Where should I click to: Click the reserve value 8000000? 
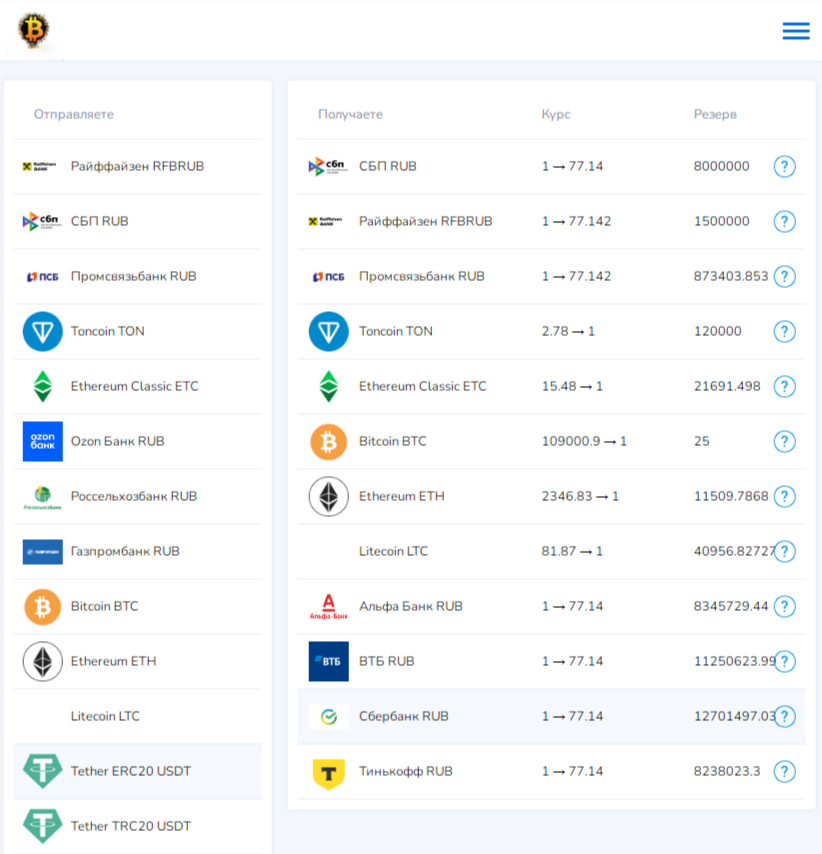721,166
